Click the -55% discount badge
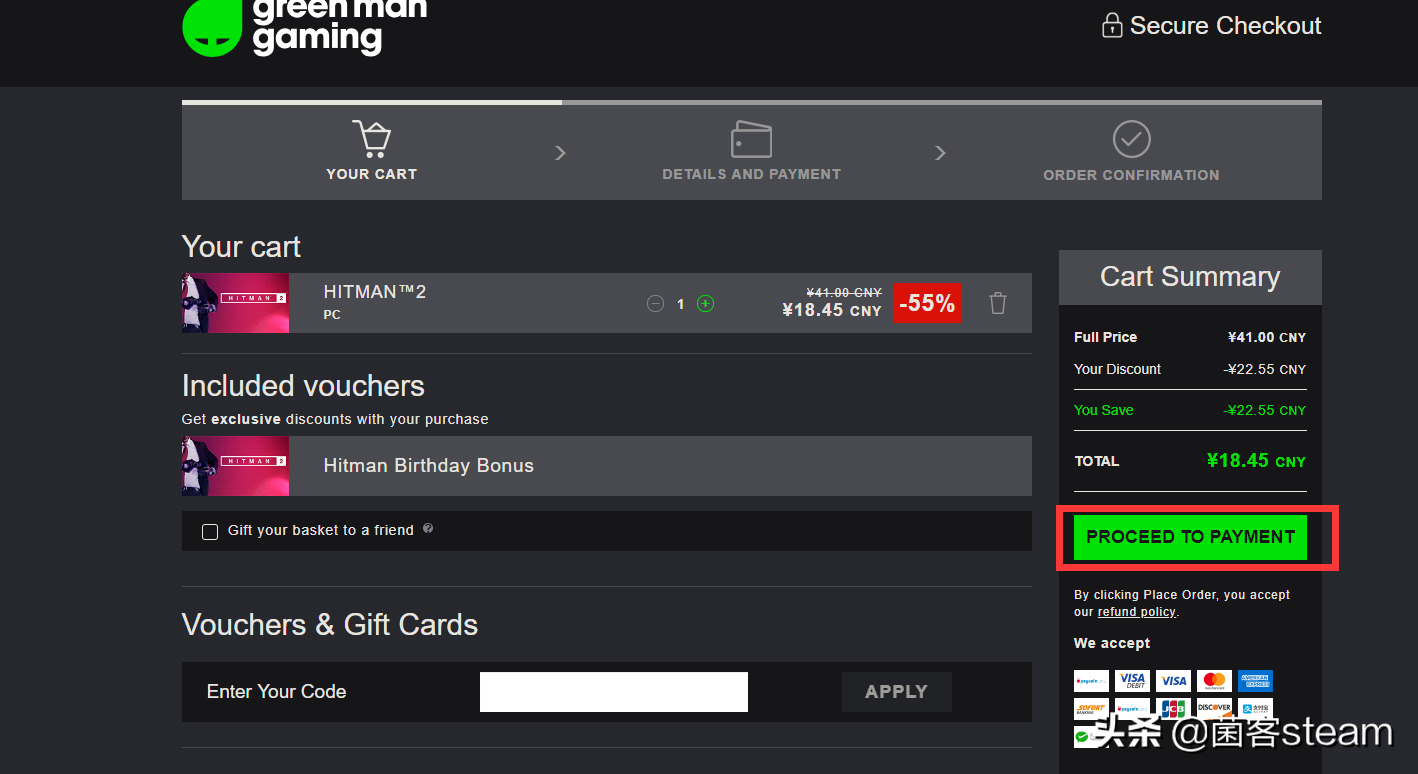 tap(927, 303)
